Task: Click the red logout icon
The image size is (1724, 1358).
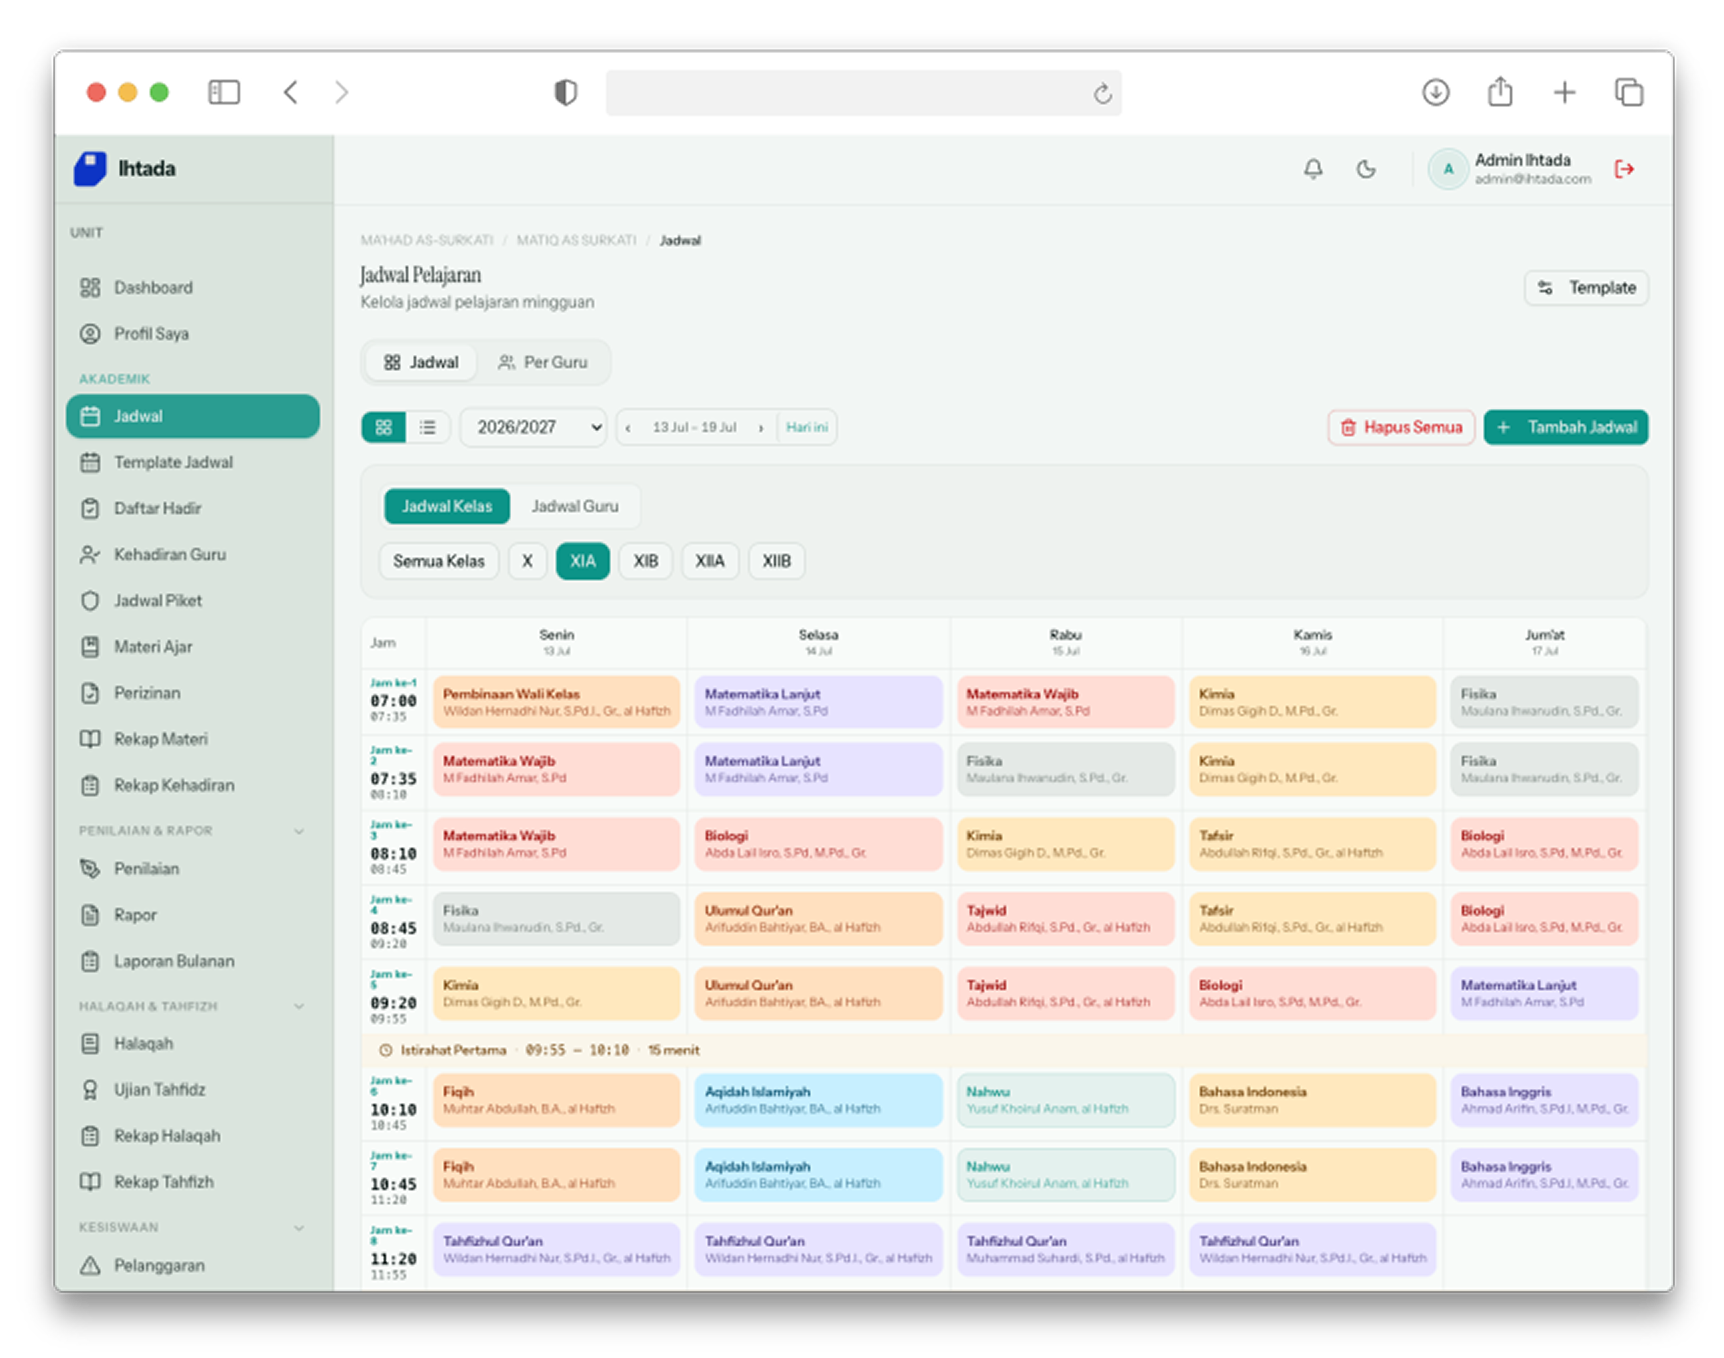Action: [x=1624, y=169]
